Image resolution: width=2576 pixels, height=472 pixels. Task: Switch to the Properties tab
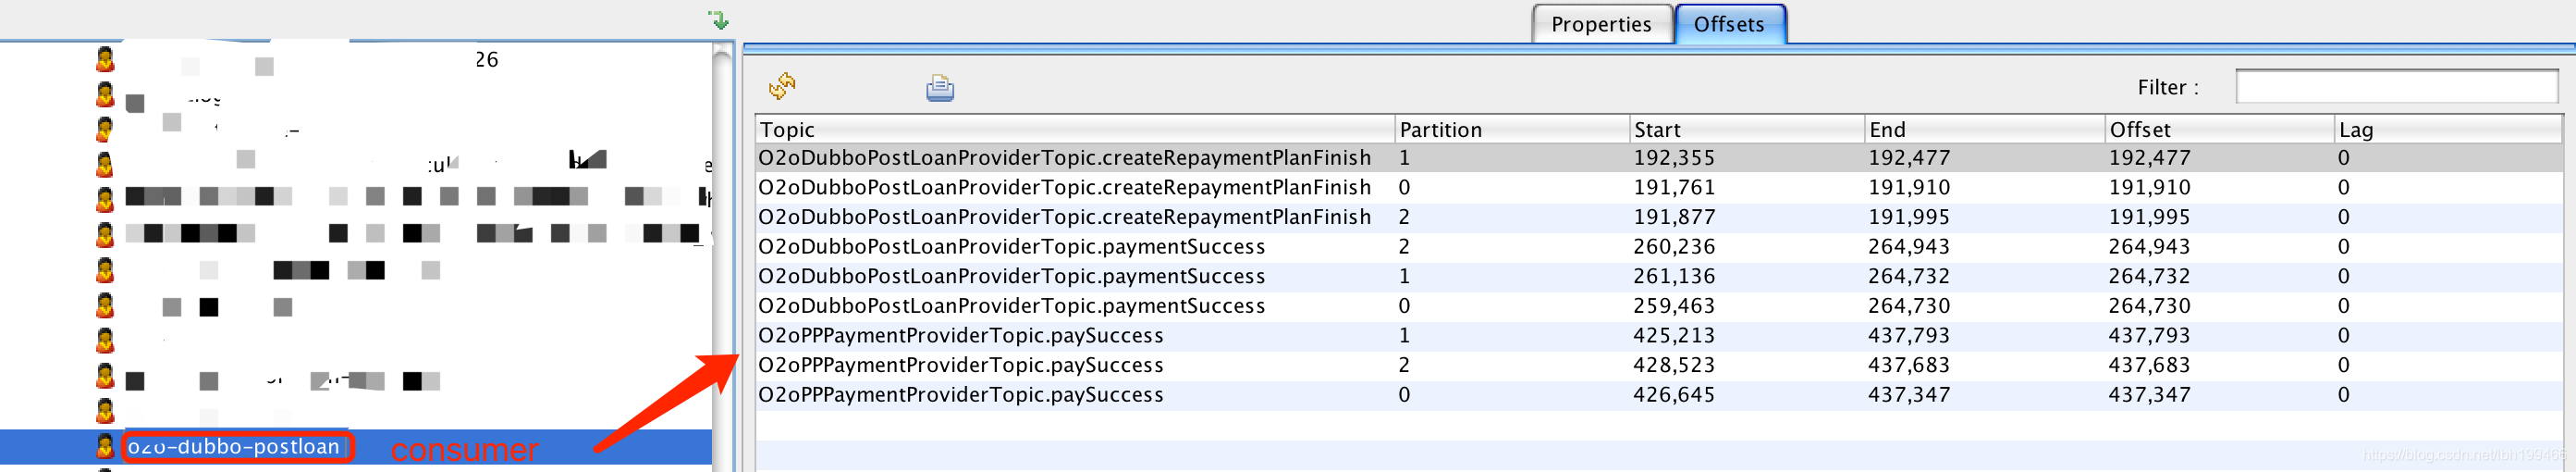[x=1601, y=24]
